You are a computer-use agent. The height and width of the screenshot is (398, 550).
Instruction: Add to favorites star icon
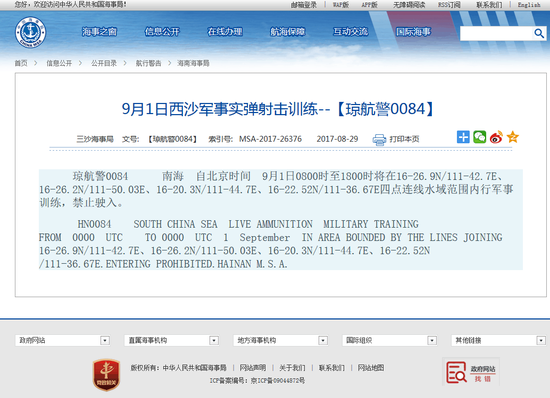pos(512,137)
